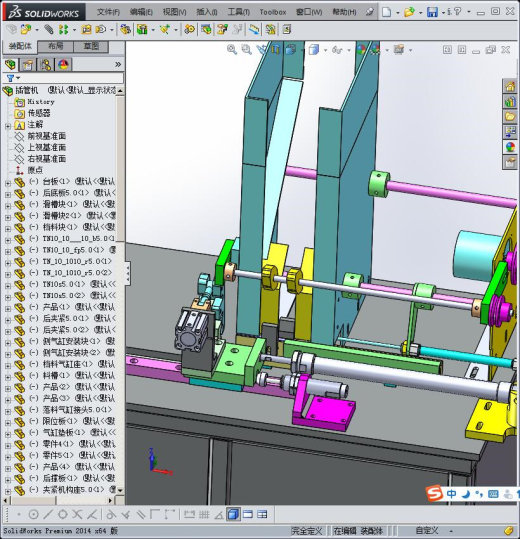Open the DisplayManager color ball tab
The width and height of the screenshot is (520, 539).
(x=64, y=65)
